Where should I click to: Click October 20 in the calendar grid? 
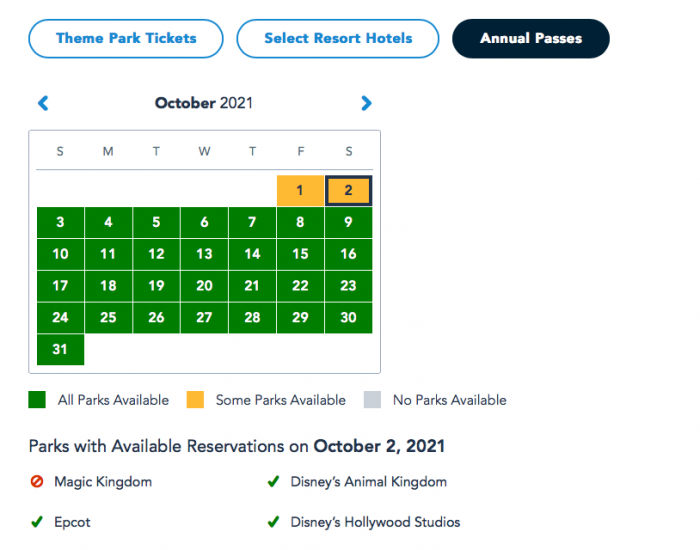pos(204,286)
